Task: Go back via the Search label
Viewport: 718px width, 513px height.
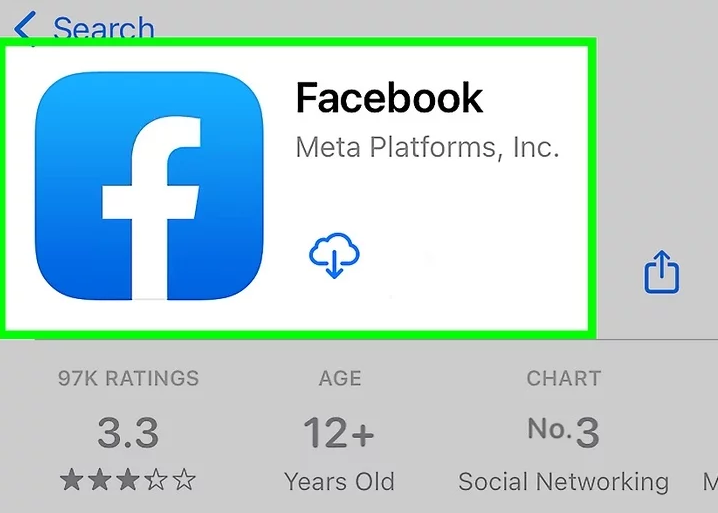Action: [104, 29]
